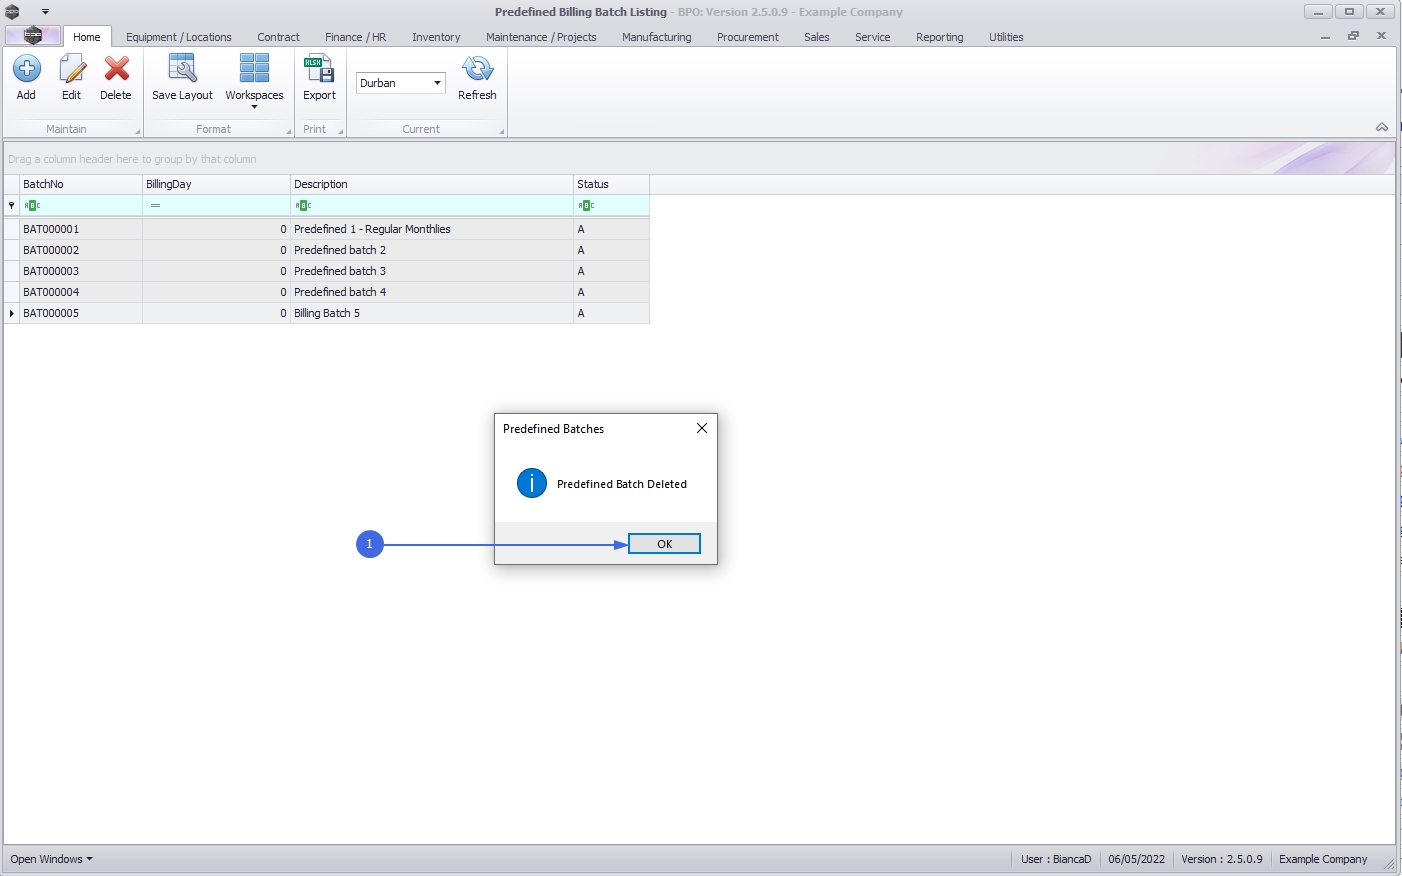
Task: Open the Reporting tab
Action: pyautogui.click(x=939, y=37)
